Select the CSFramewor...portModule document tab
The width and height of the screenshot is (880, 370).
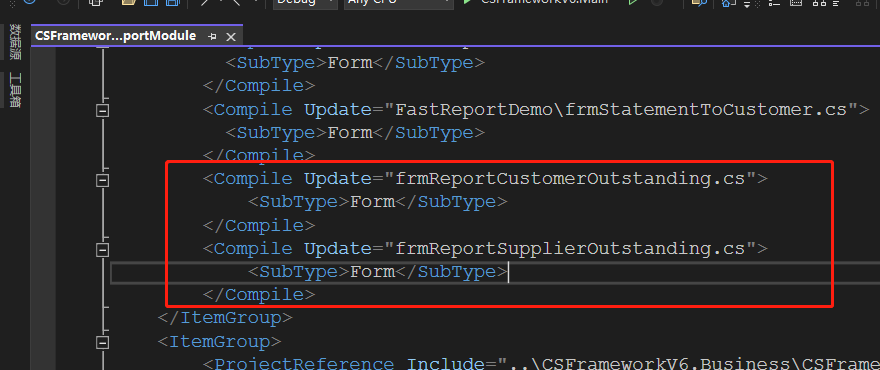[115, 36]
